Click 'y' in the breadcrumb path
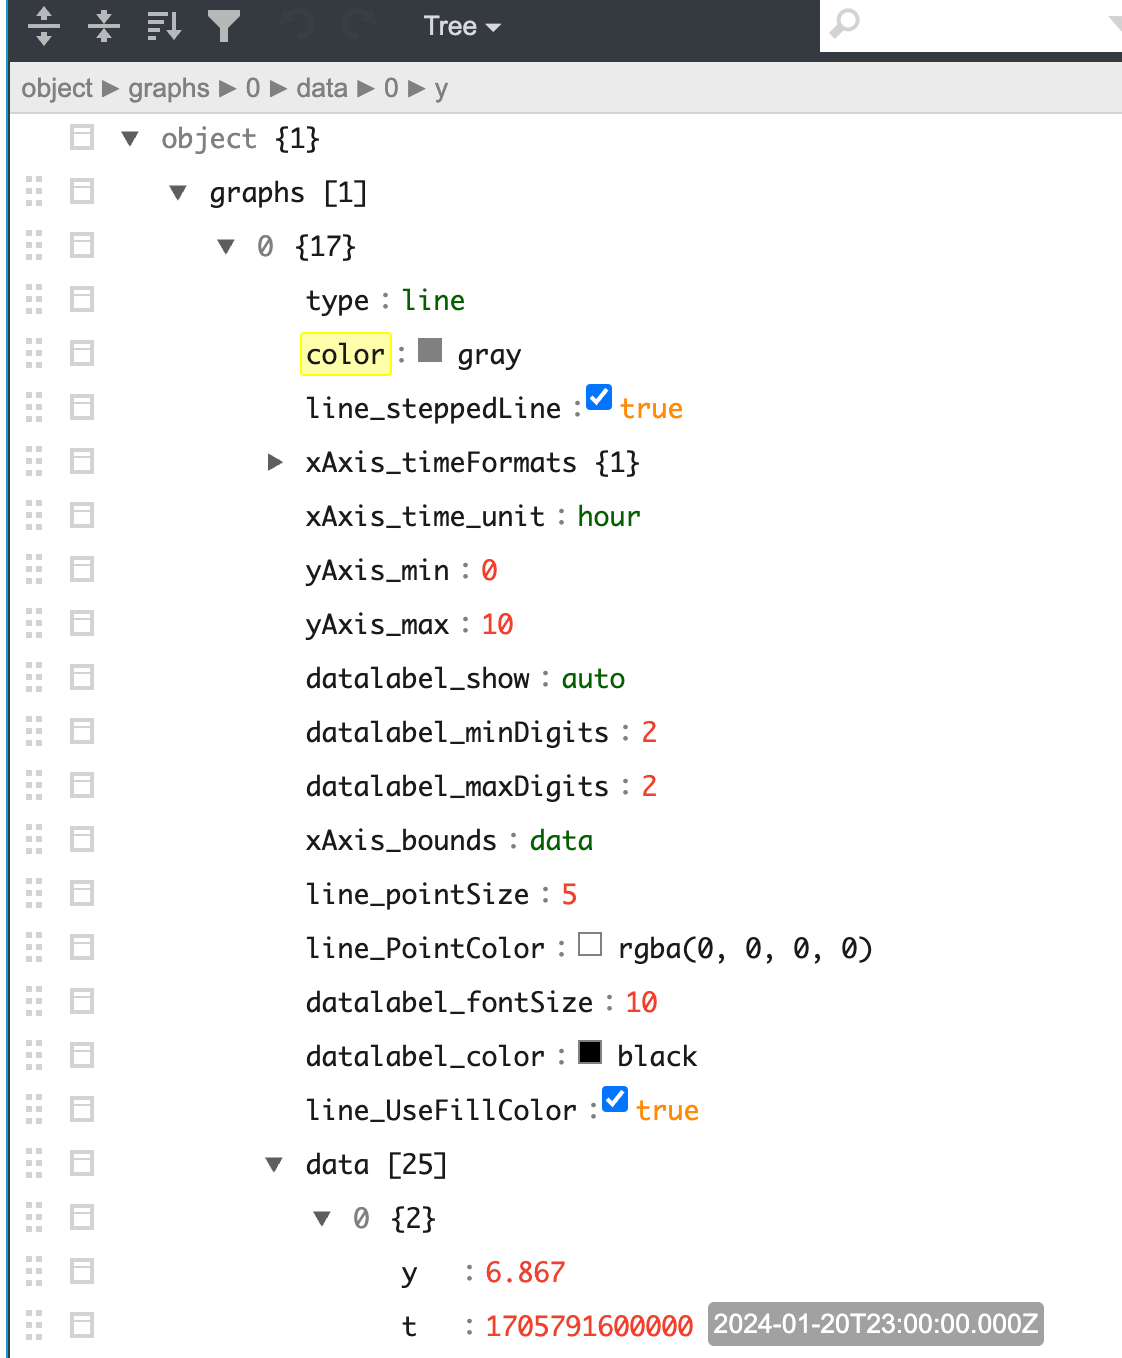 441,88
